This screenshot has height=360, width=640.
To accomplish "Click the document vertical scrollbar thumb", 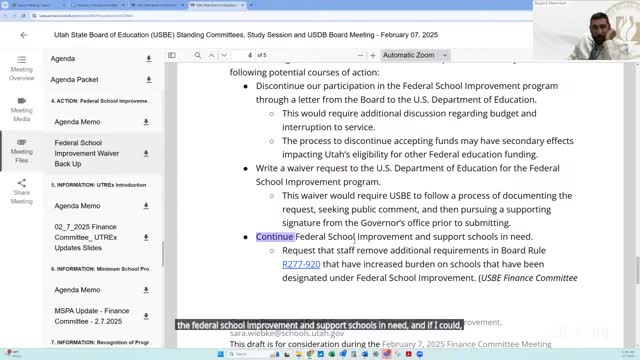I will tap(637, 270).
